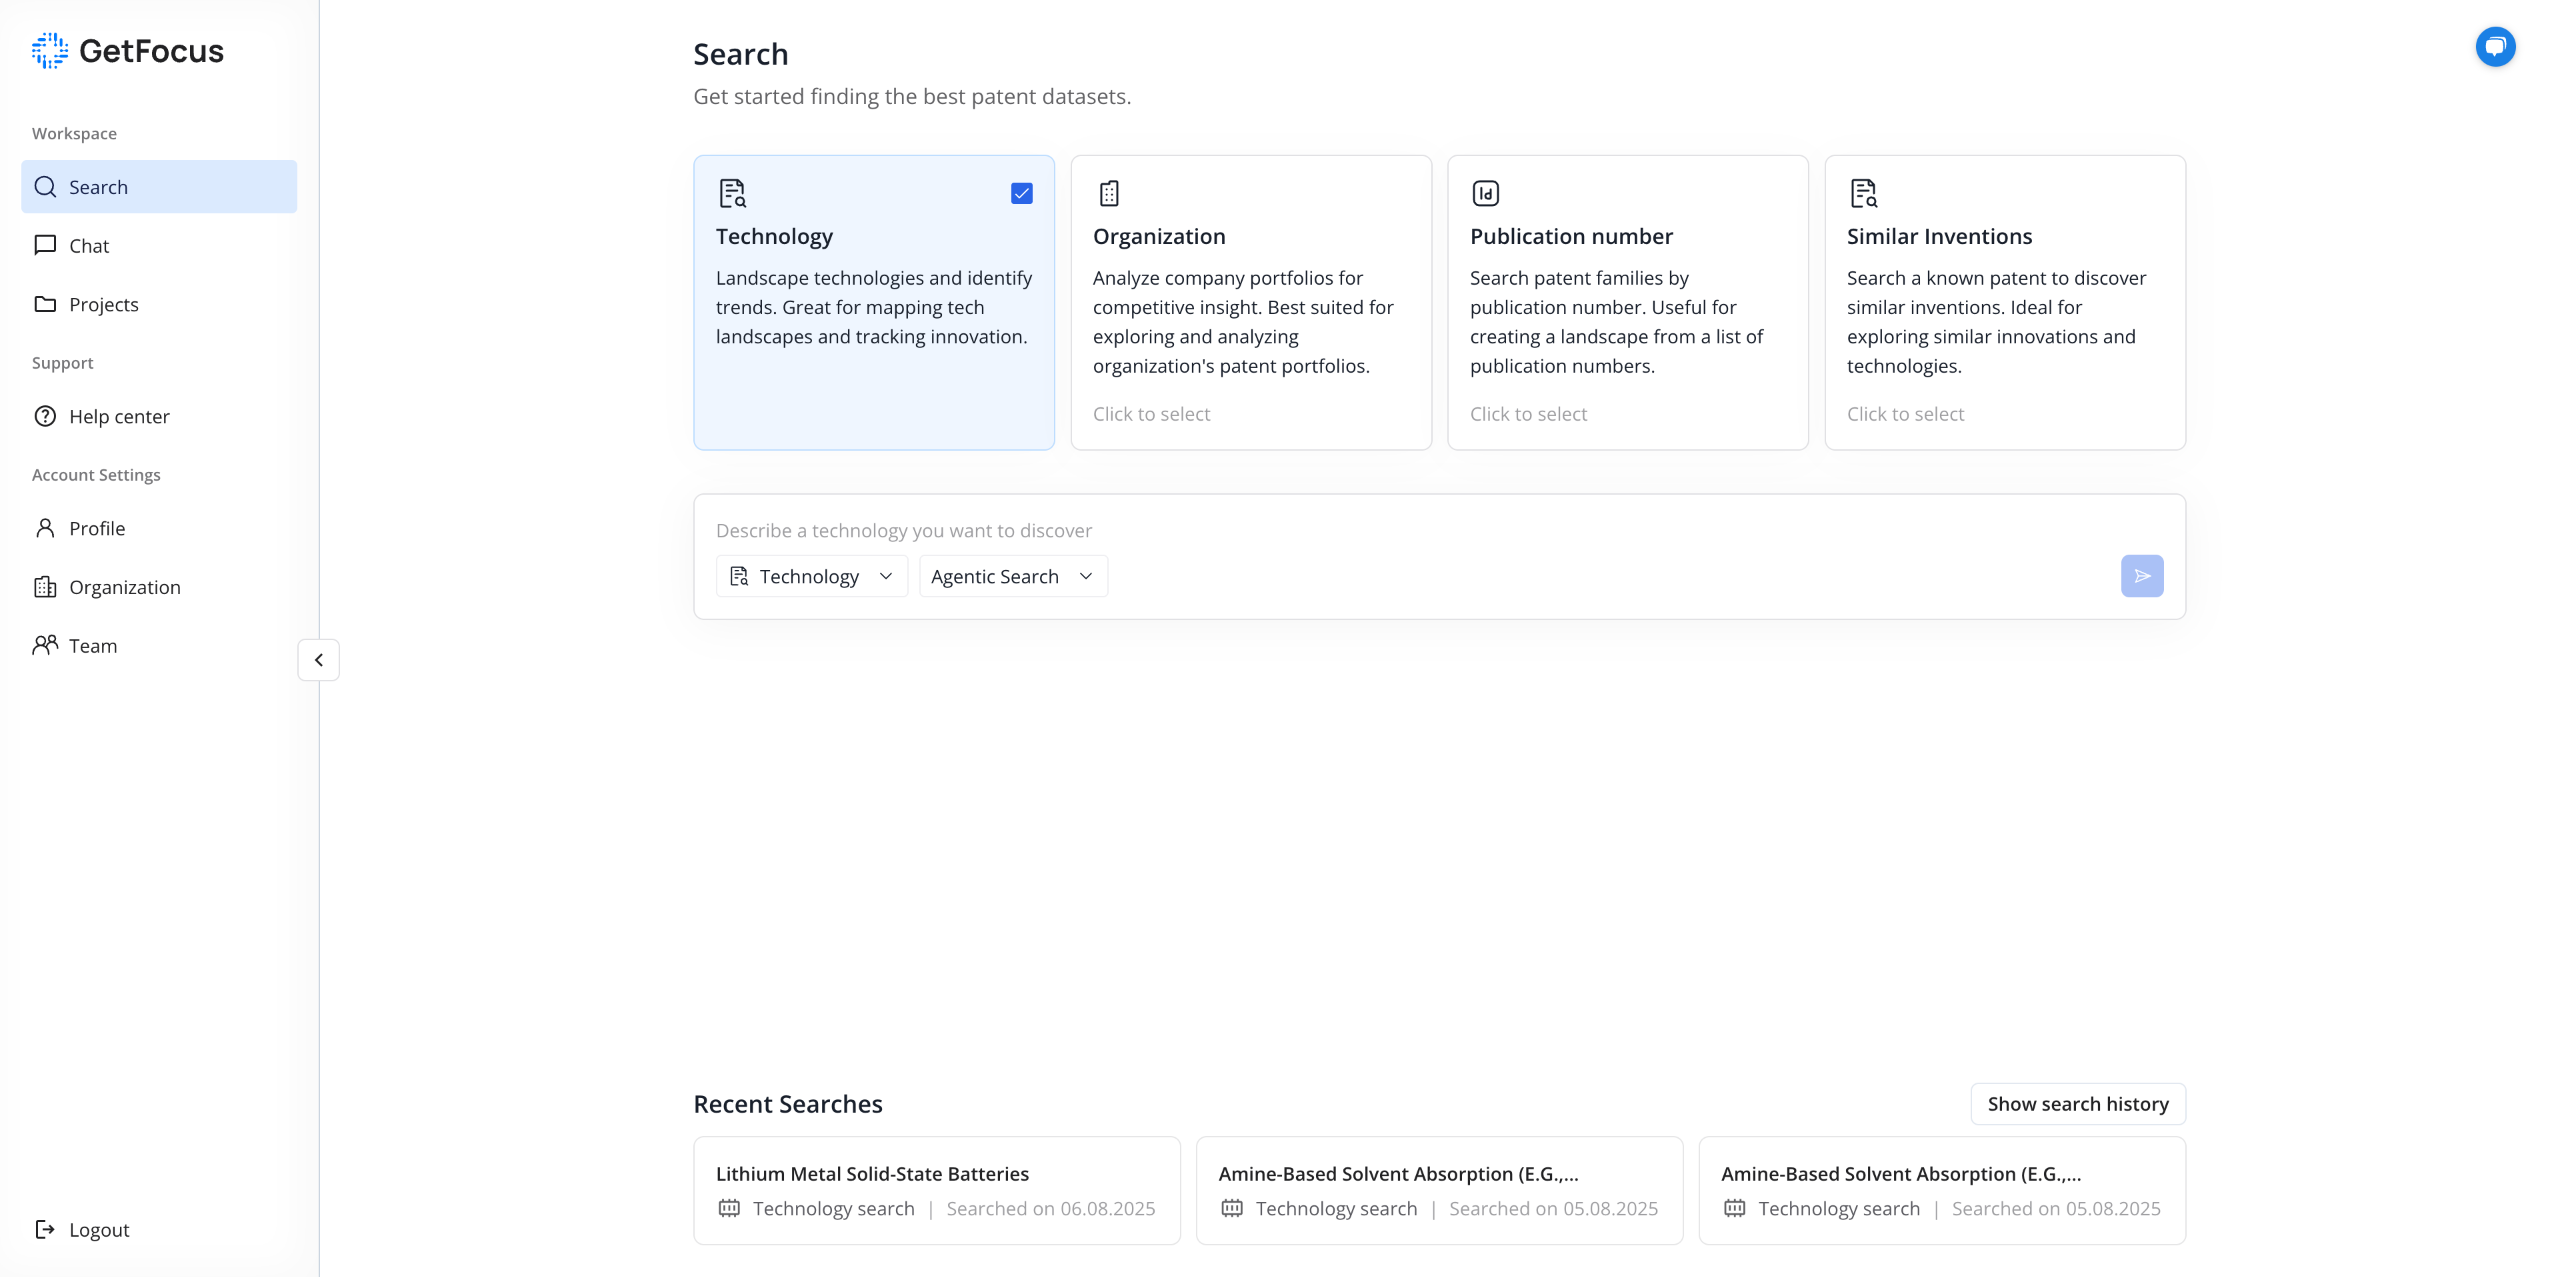The image size is (2560, 1277).
Task: Collapse the sidebar with chevron button
Action: click(x=319, y=660)
